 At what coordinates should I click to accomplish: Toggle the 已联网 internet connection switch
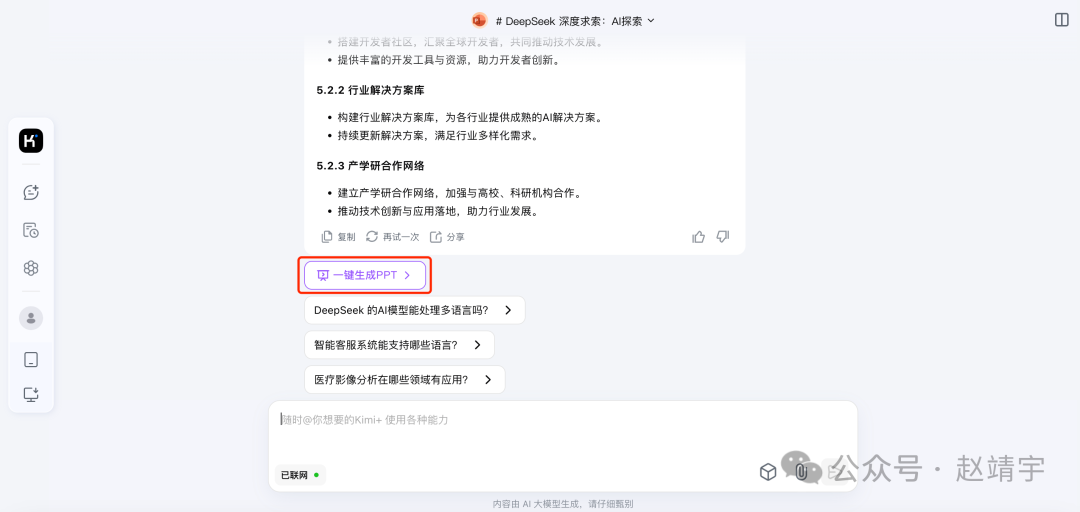pyautogui.click(x=300, y=475)
